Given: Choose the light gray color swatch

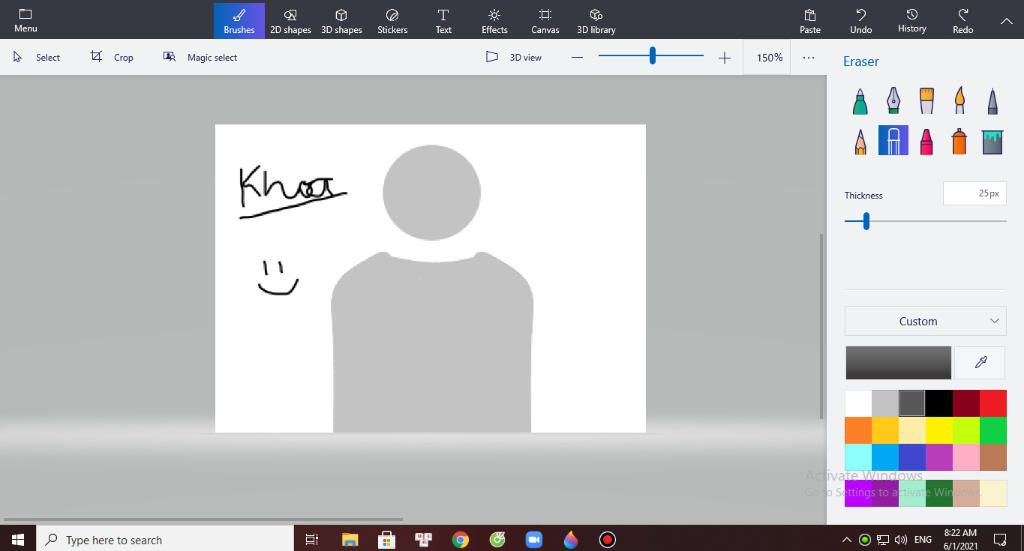Looking at the screenshot, I should tap(885, 403).
